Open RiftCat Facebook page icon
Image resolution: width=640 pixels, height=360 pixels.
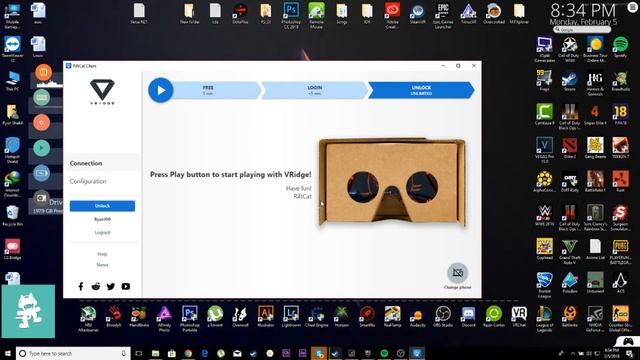coord(81,286)
